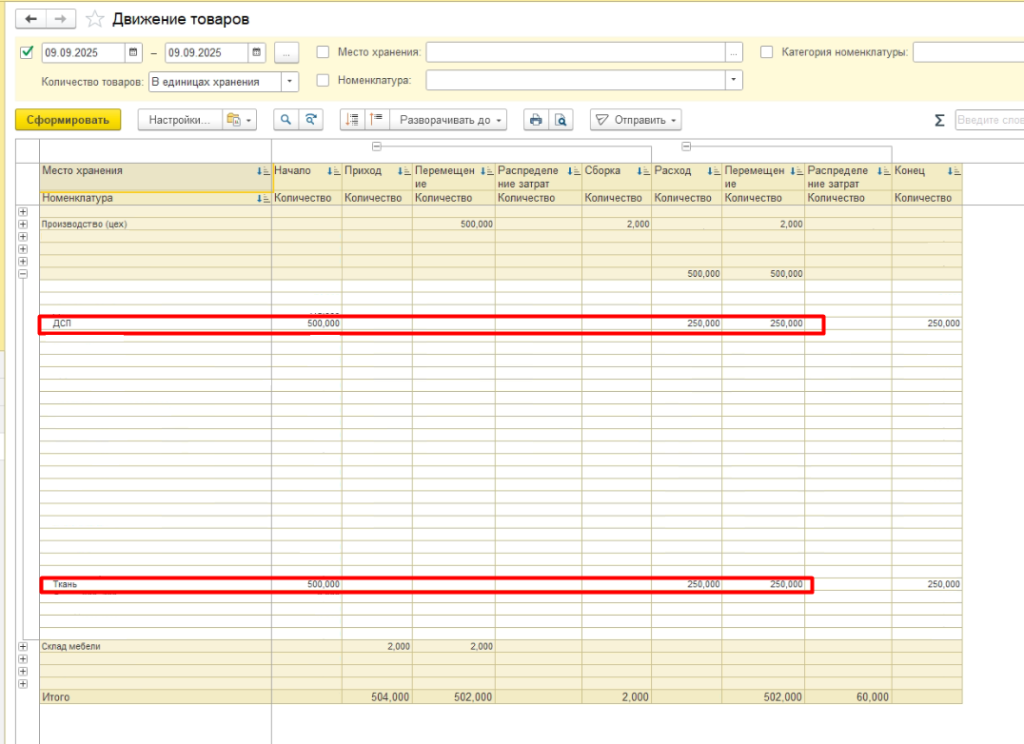Add report to favorites with the star
The image size is (1024, 744).
95,19
